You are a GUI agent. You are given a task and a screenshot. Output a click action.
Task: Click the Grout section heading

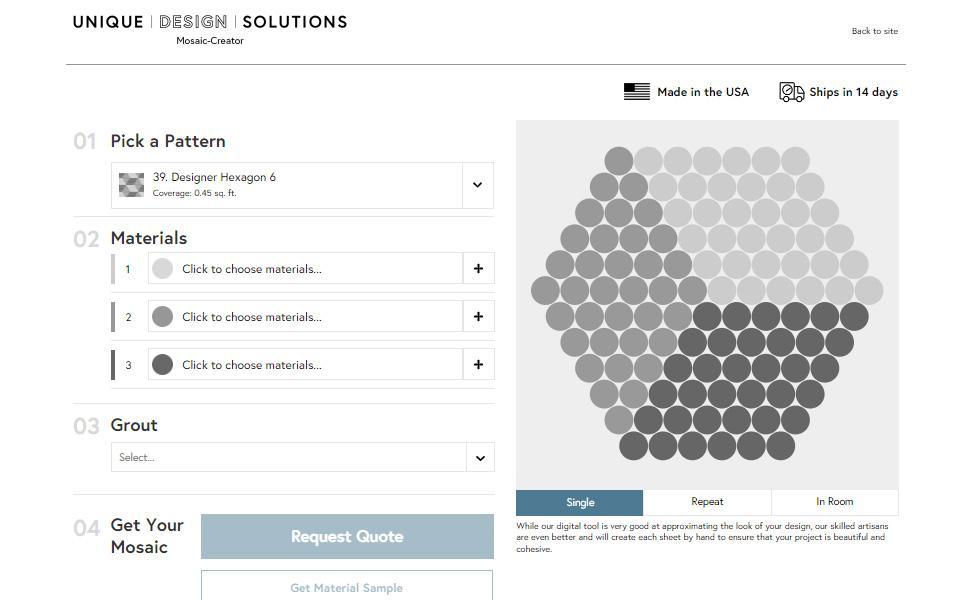click(134, 425)
